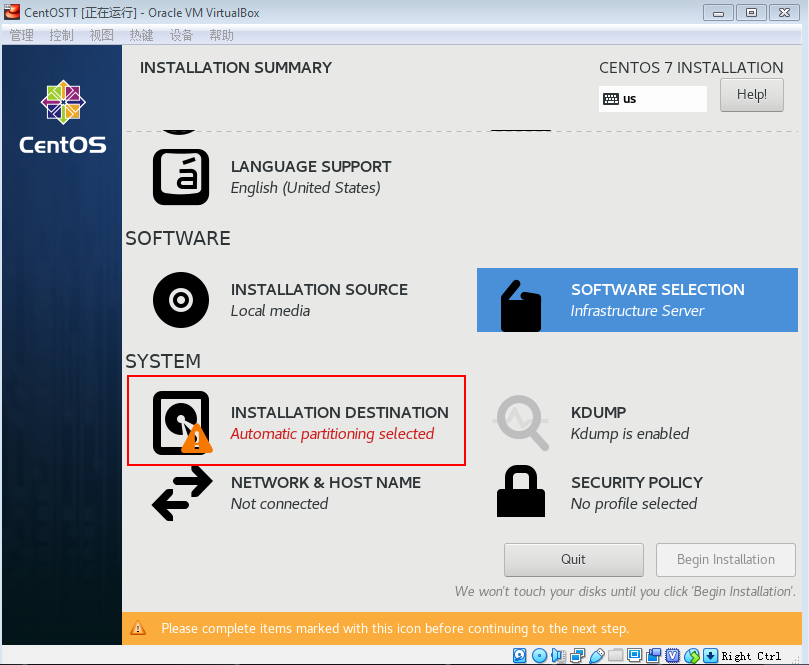Image resolution: width=809 pixels, height=665 pixels.
Task: Click the Installation Destination hard disk icon
Action: [182, 423]
